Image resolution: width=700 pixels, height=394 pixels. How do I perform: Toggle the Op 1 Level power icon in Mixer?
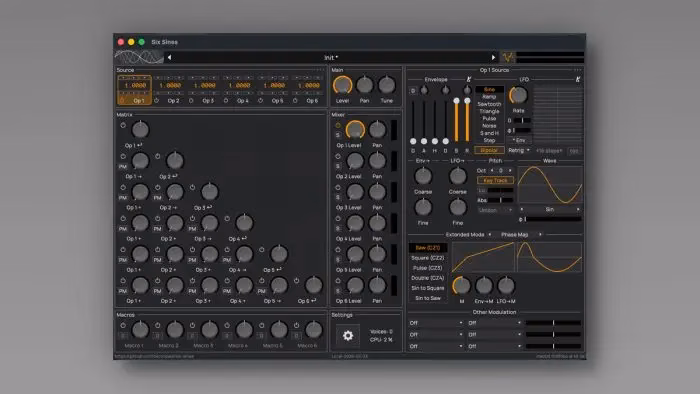(x=338, y=125)
